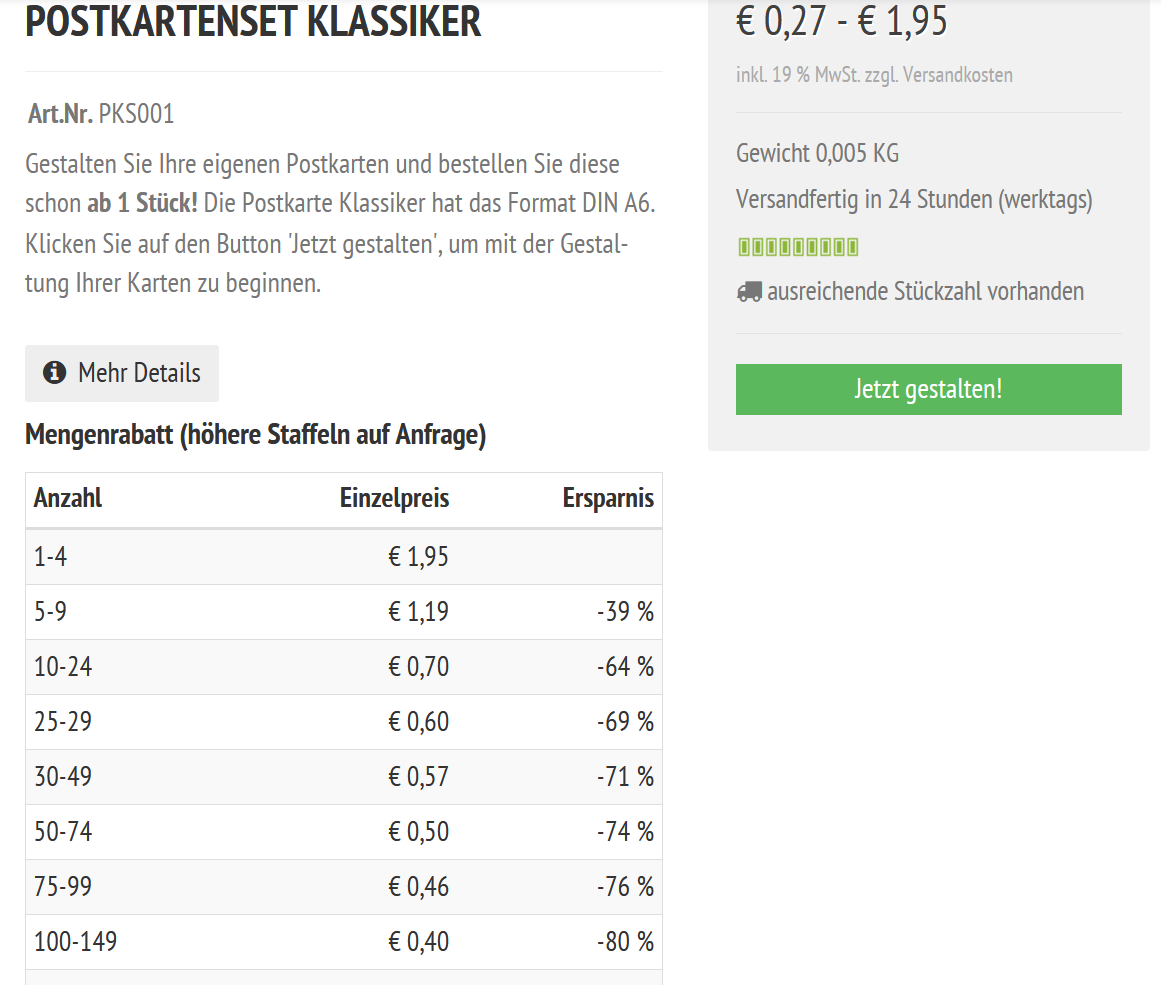This screenshot has width=1161, height=985.
Task: Click the € 0,27 - € 1,95 price range
Action: tap(842, 22)
